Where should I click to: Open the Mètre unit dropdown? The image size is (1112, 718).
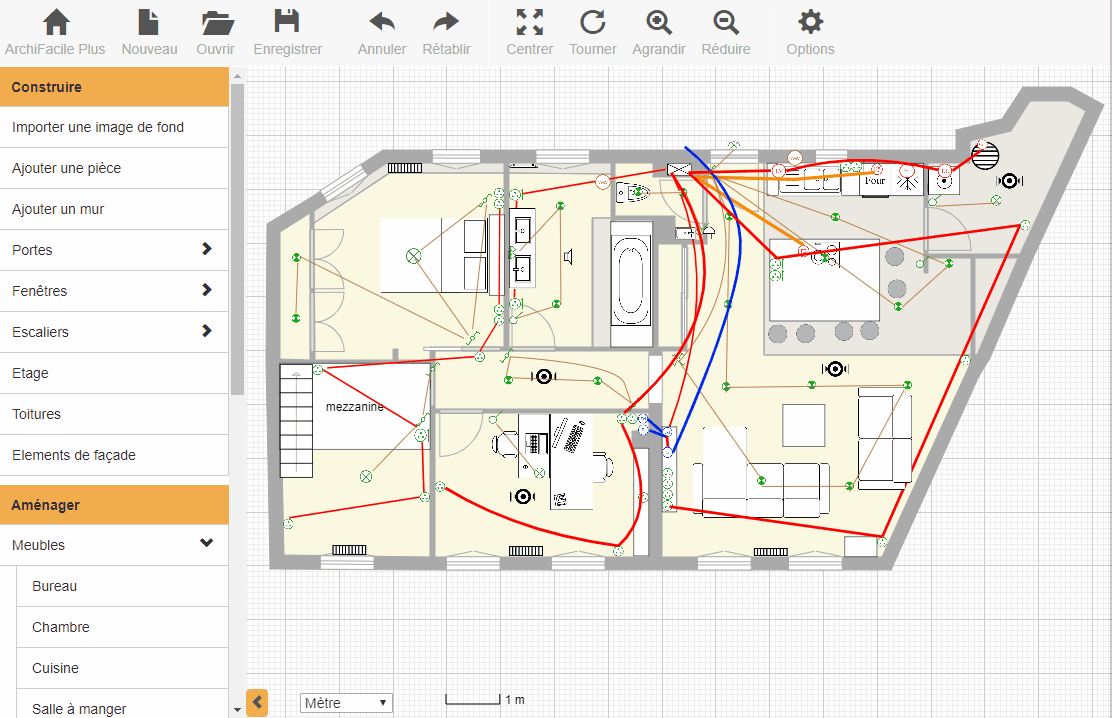(346, 703)
